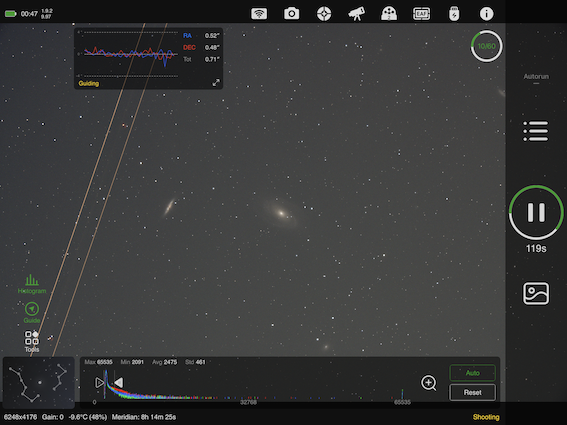Open the info about icon

click(486, 14)
